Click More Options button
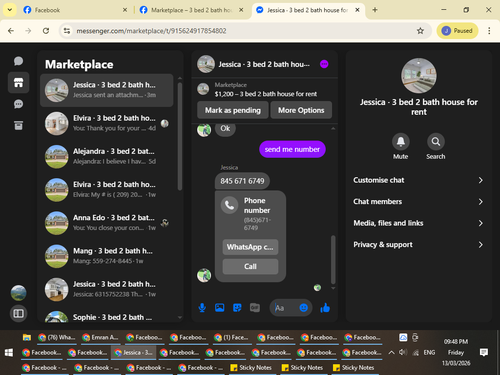The image size is (500, 375). point(301,110)
